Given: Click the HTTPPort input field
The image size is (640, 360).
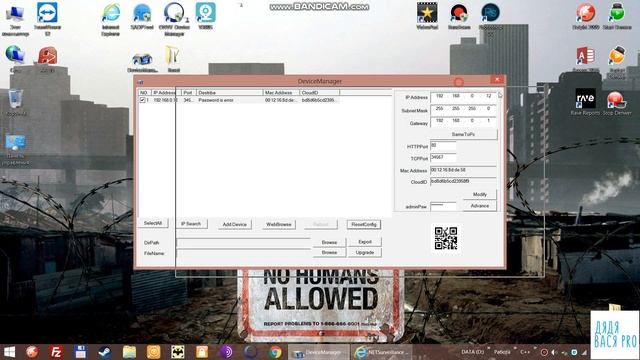Looking at the screenshot, I should click(x=443, y=146).
